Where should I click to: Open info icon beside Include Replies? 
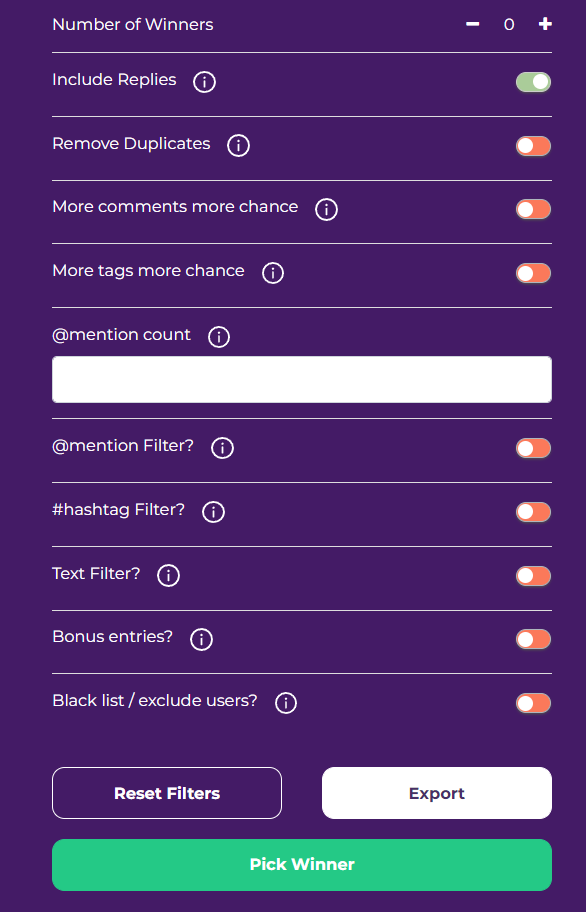204,82
